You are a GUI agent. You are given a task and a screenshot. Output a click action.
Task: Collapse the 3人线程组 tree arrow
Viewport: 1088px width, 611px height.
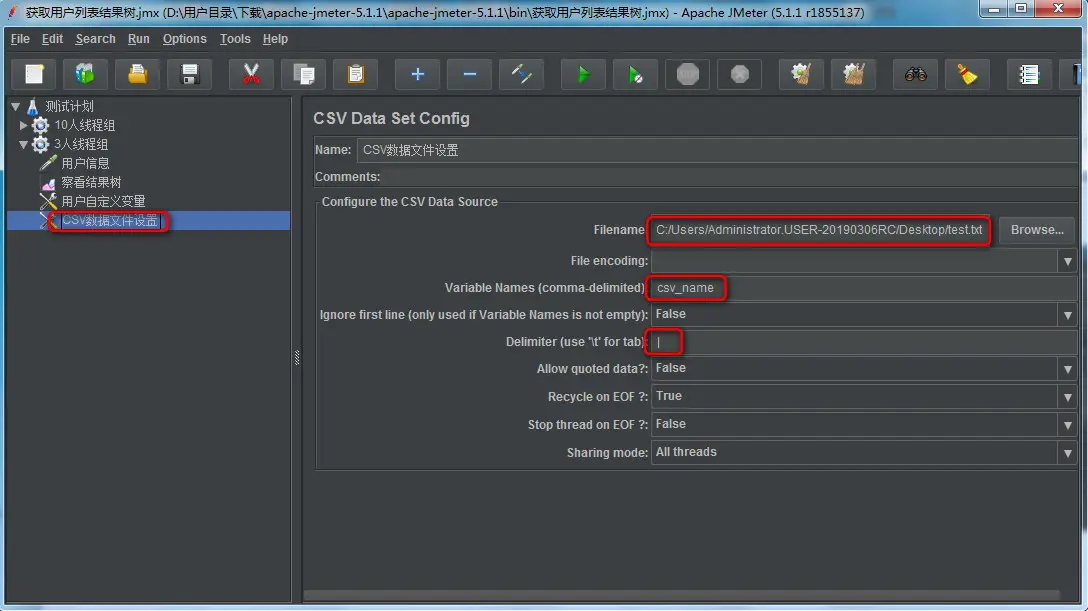click(24, 144)
